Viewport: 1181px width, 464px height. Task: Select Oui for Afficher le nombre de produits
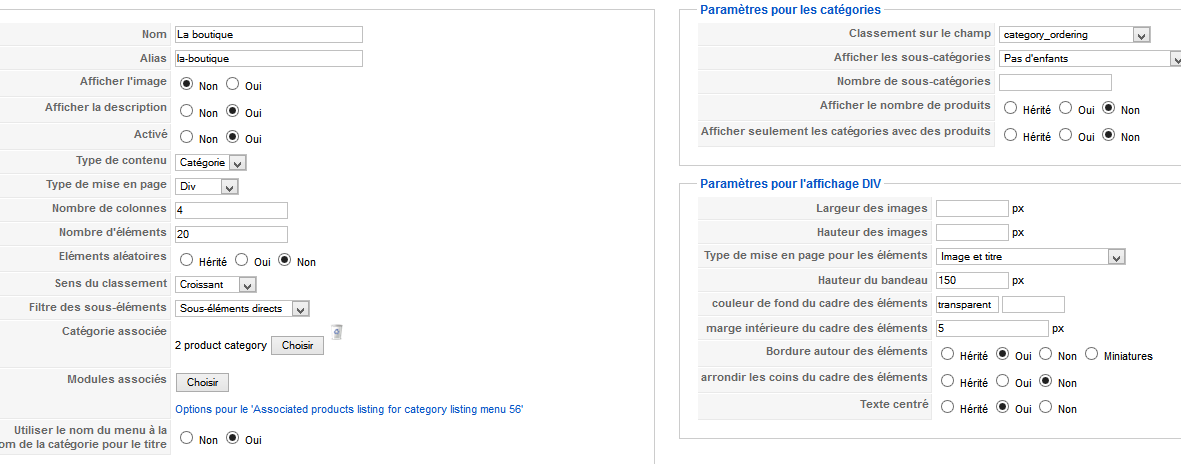coord(1065,108)
